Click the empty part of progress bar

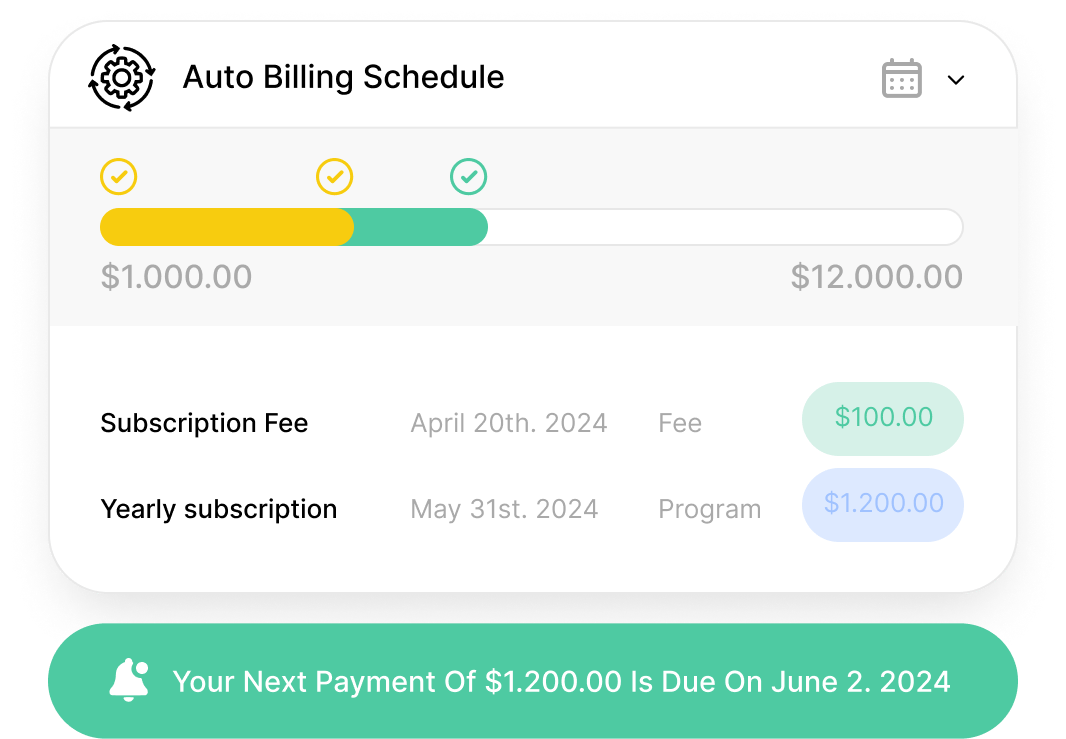coord(724,227)
